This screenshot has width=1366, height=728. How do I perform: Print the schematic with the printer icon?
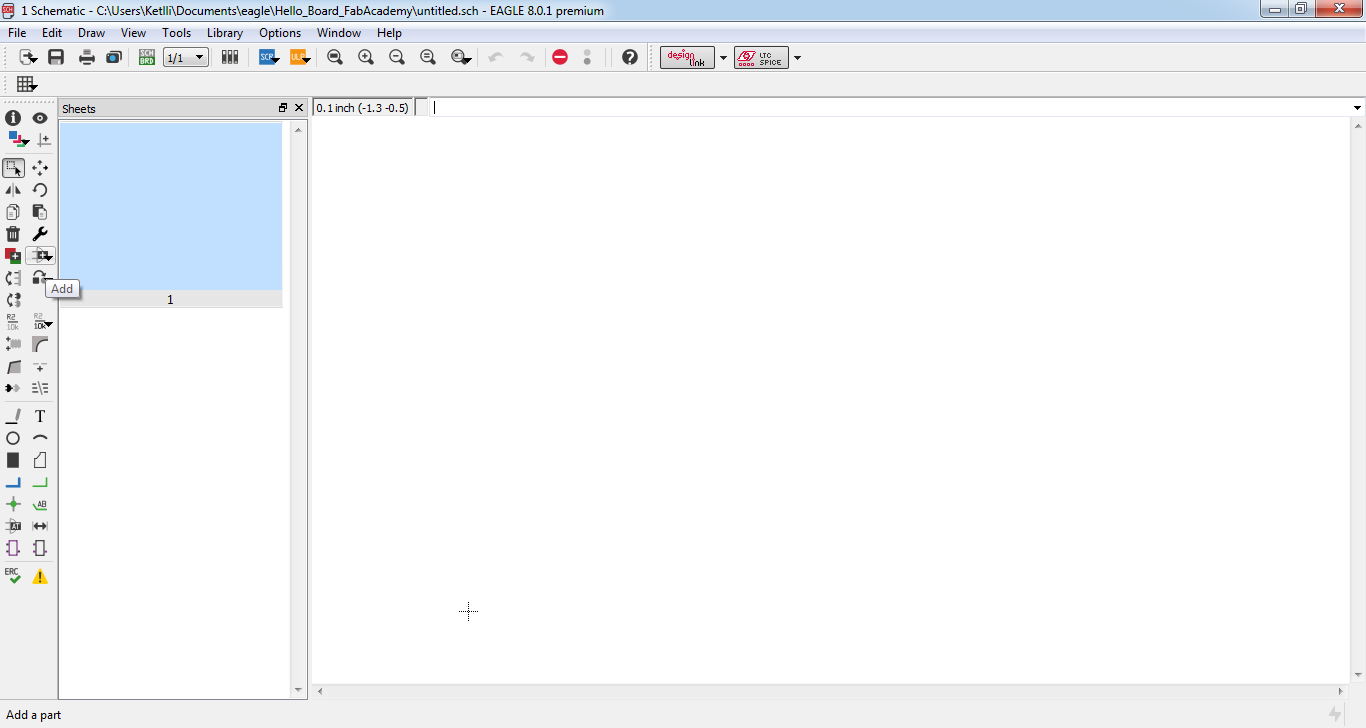87,57
